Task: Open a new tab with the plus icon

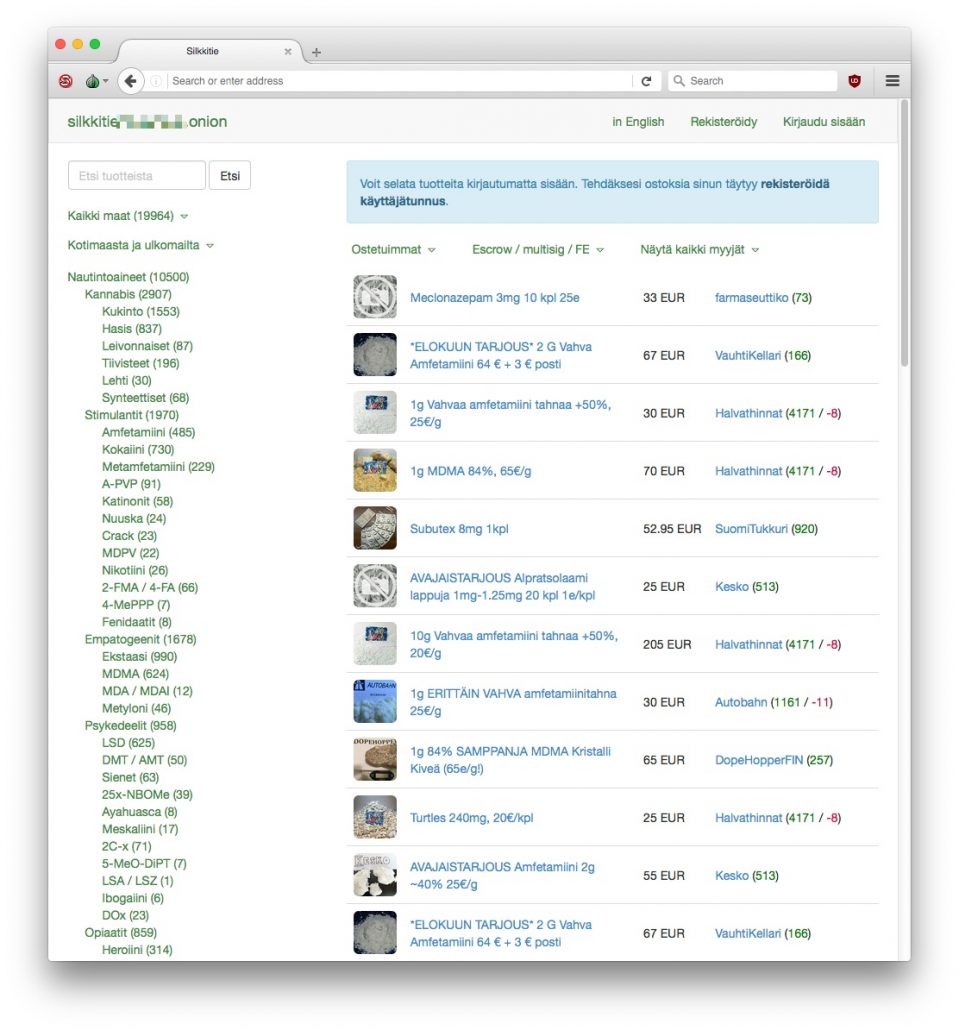Action: [316, 52]
